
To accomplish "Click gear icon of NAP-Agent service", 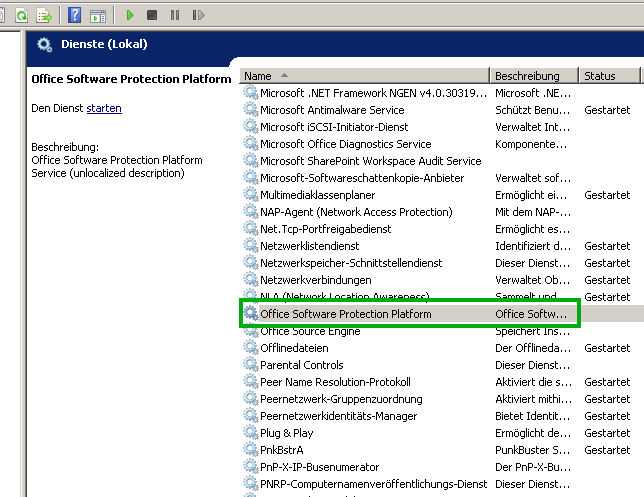I will [x=251, y=212].
